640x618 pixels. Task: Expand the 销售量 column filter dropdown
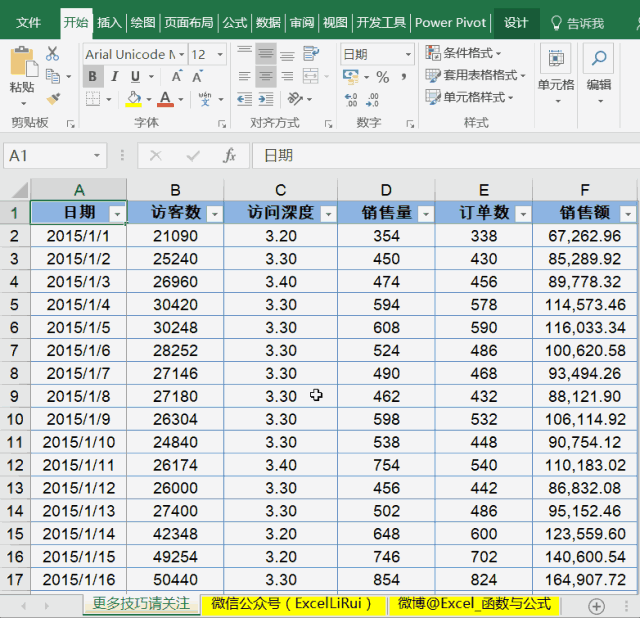tap(425, 214)
